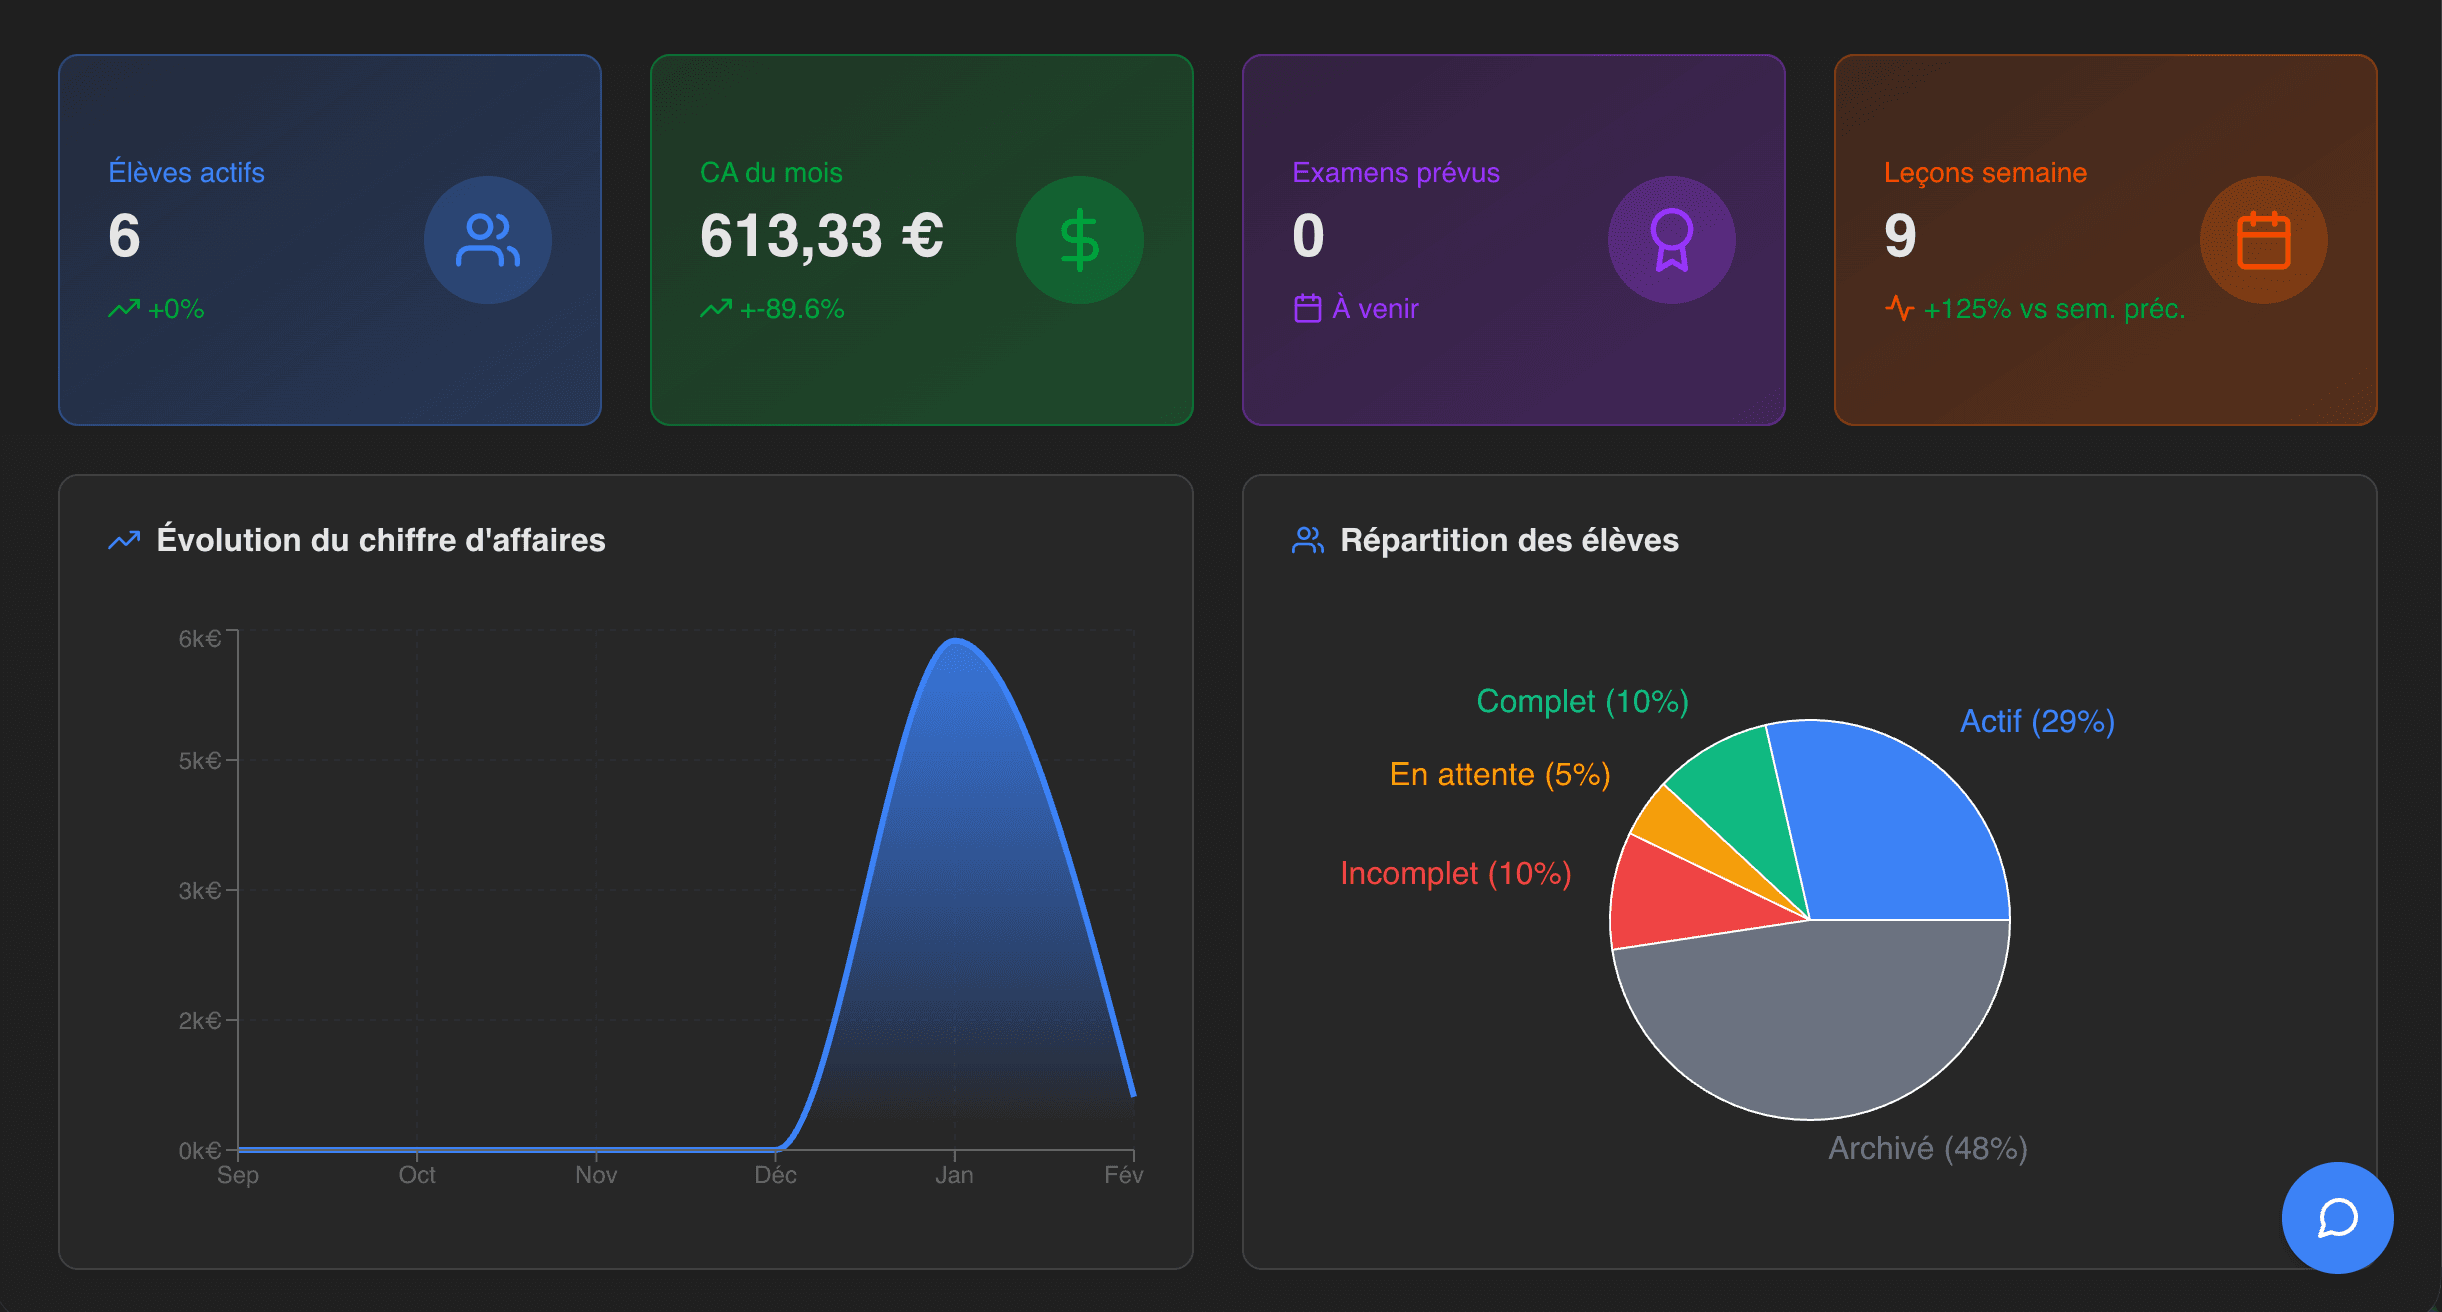This screenshot has width=2442, height=1312.
Task: Click the award icon on Examens prévus card
Action: coord(1671,240)
